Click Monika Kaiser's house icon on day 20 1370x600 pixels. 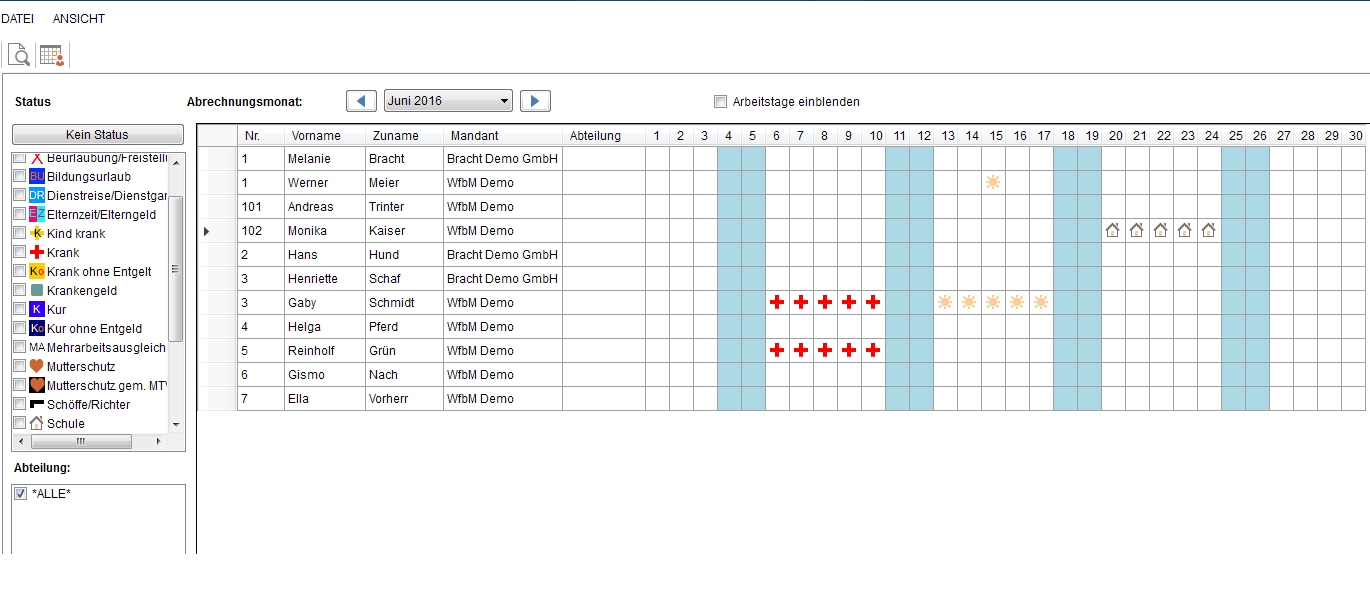pyautogui.click(x=1112, y=231)
